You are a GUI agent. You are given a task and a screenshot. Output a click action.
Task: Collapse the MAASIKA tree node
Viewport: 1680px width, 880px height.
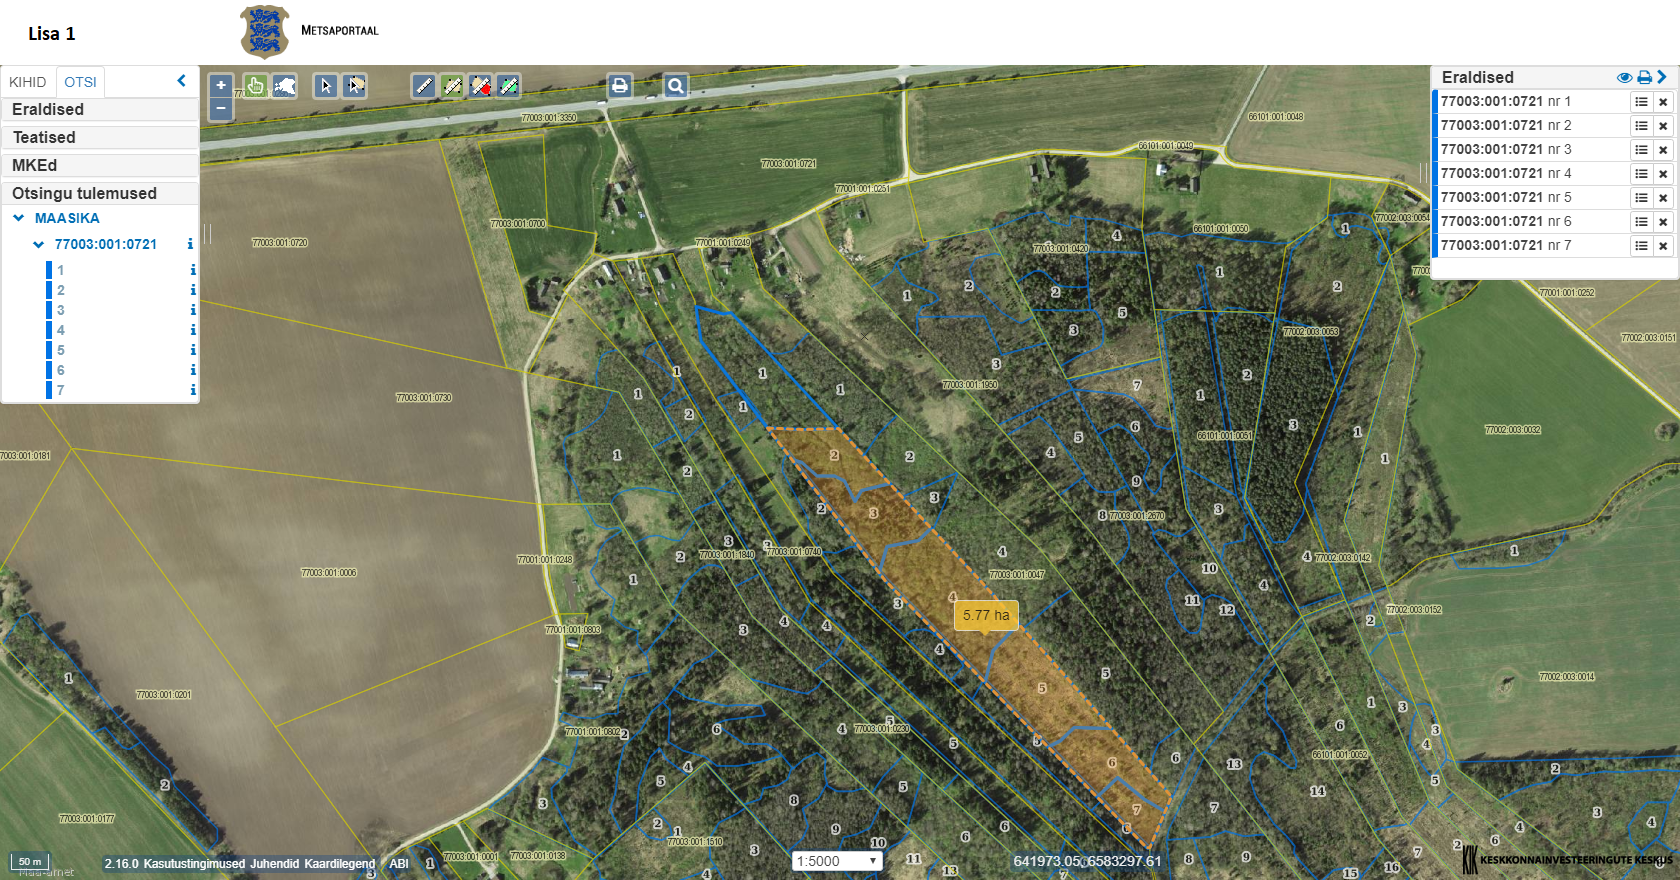19,218
